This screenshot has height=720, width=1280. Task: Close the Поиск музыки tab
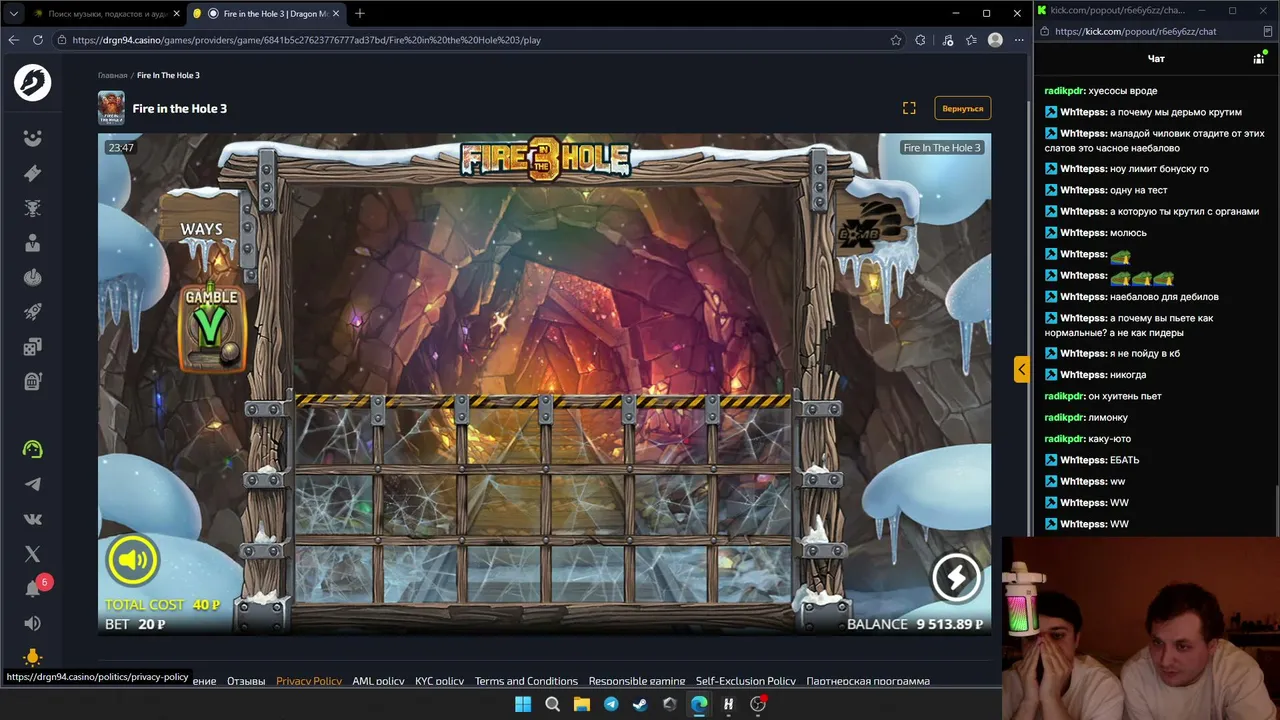176,14
